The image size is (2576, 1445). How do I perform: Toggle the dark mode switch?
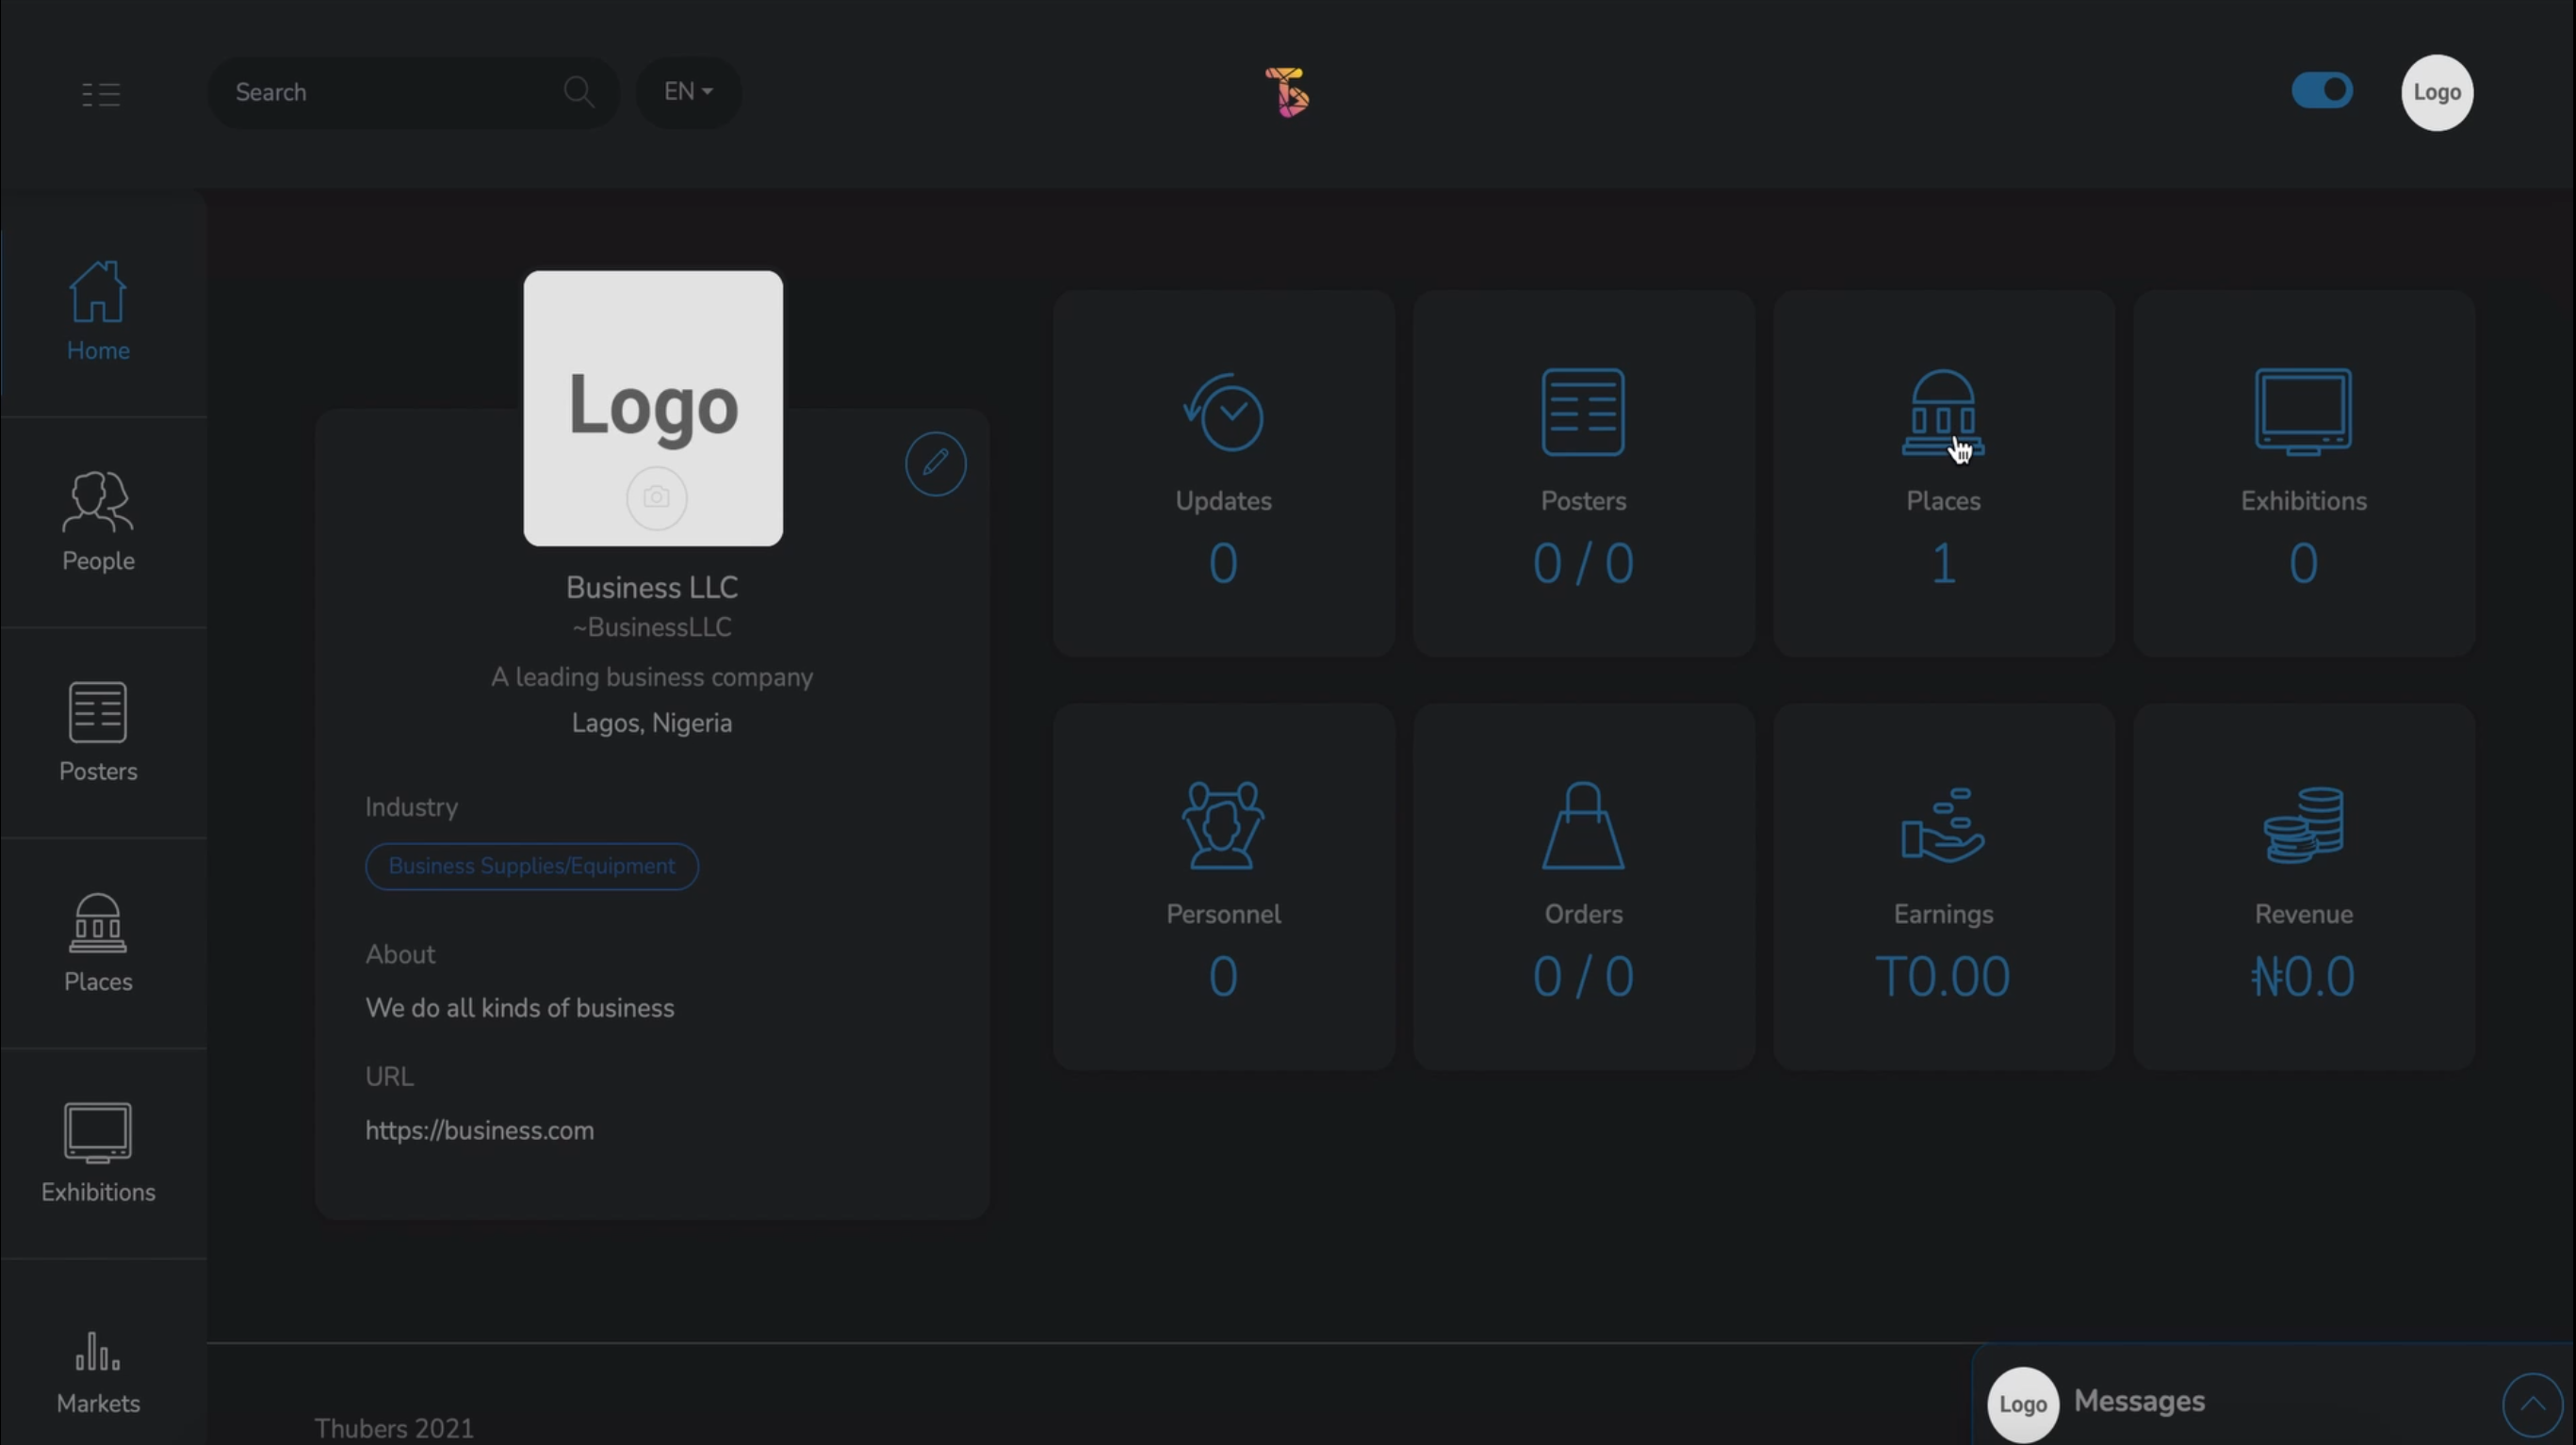2322,91
